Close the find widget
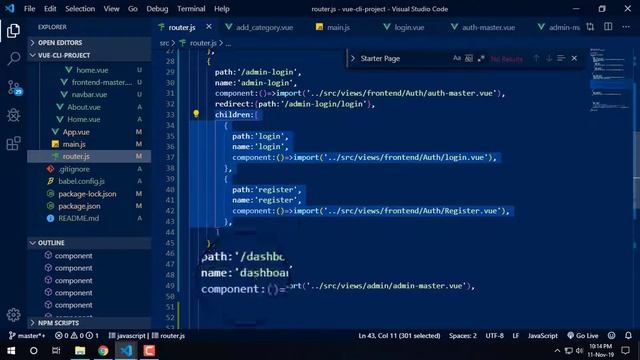The width and height of the screenshot is (640, 360). coord(574,58)
